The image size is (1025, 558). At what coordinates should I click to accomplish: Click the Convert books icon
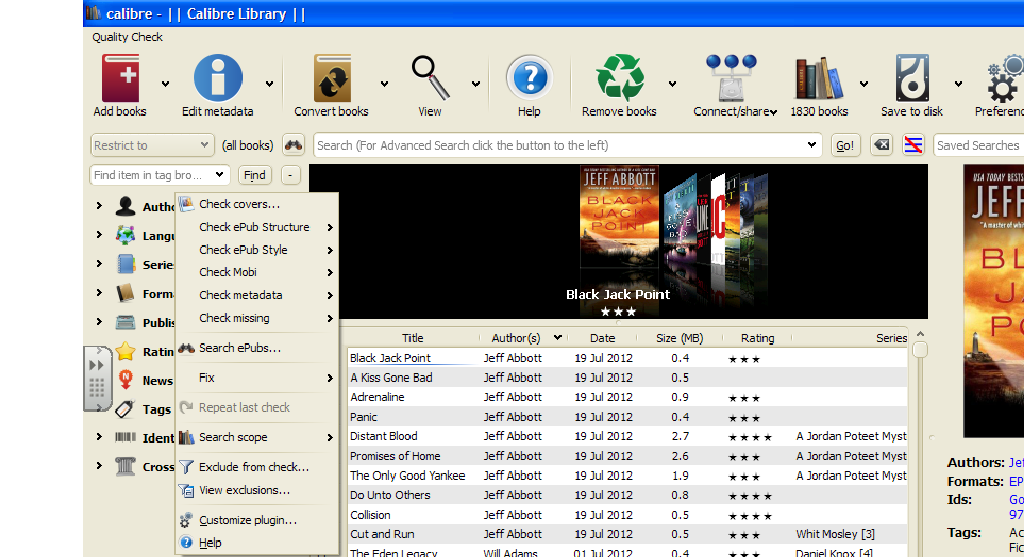(x=332, y=78)
